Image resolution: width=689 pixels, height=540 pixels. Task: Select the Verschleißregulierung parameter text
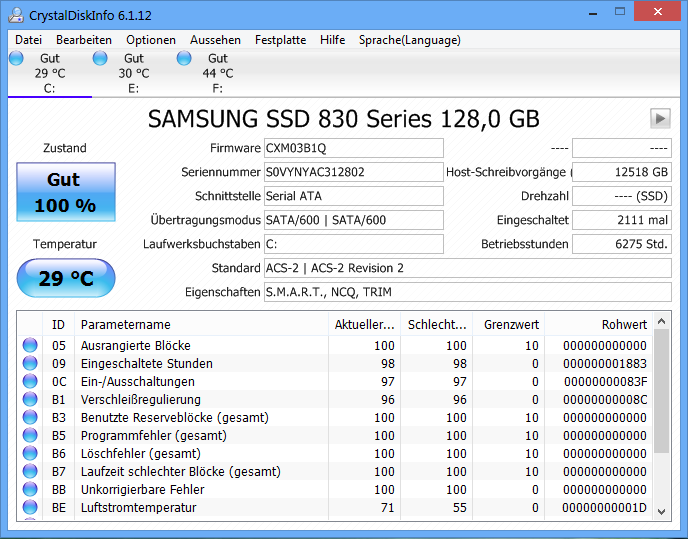coord(141,400)
